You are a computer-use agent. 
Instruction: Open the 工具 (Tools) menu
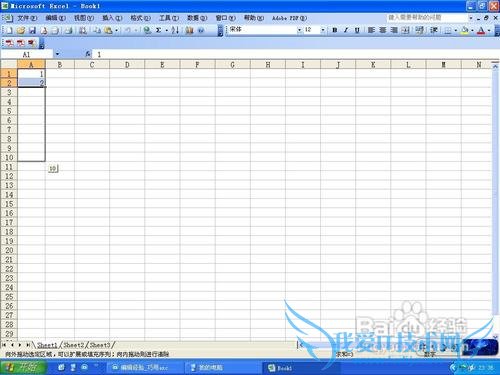169,18
